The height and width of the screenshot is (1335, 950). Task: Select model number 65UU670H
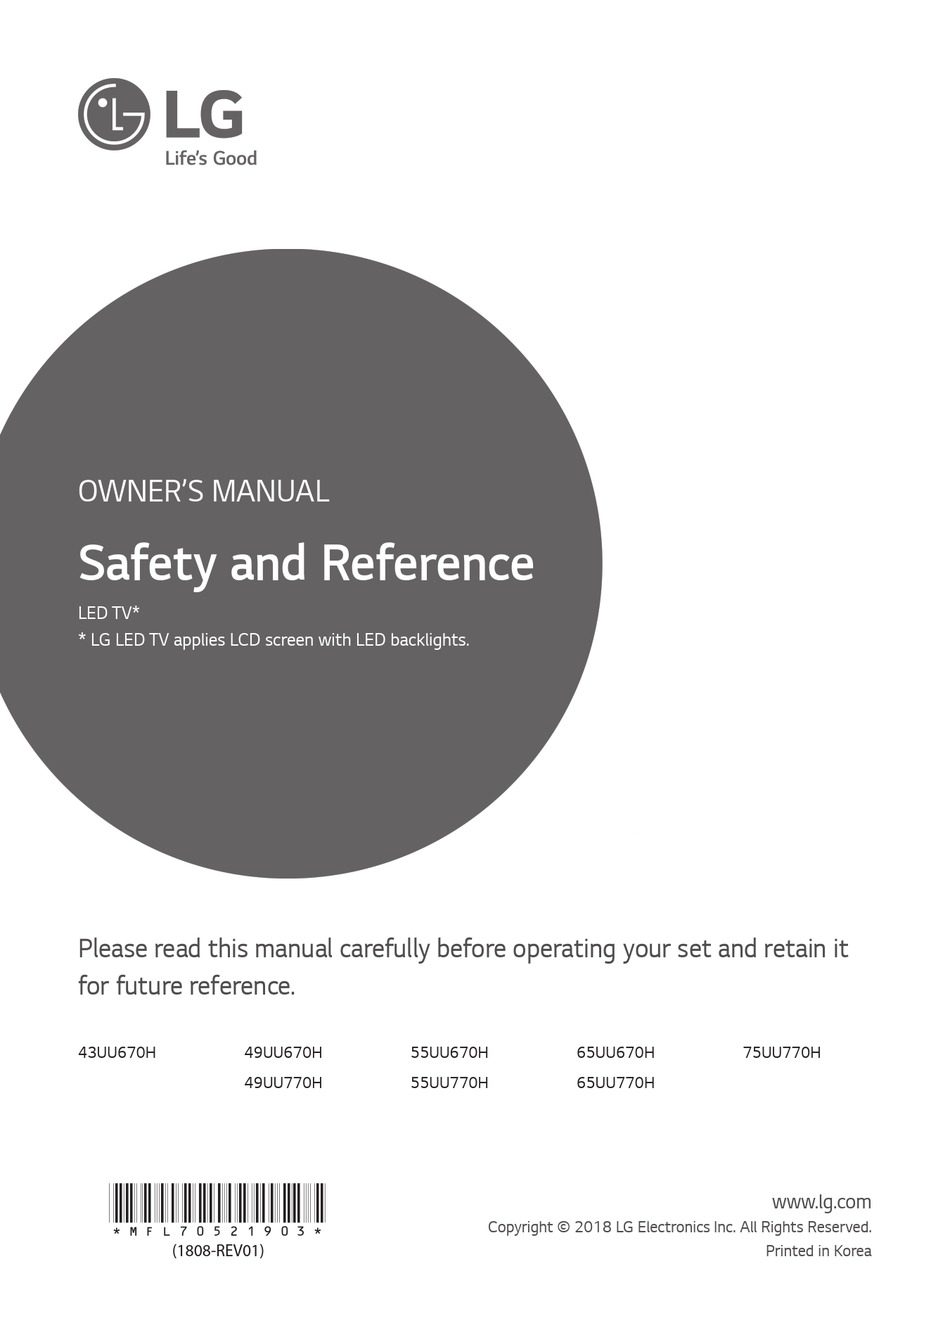(615, 1052)
